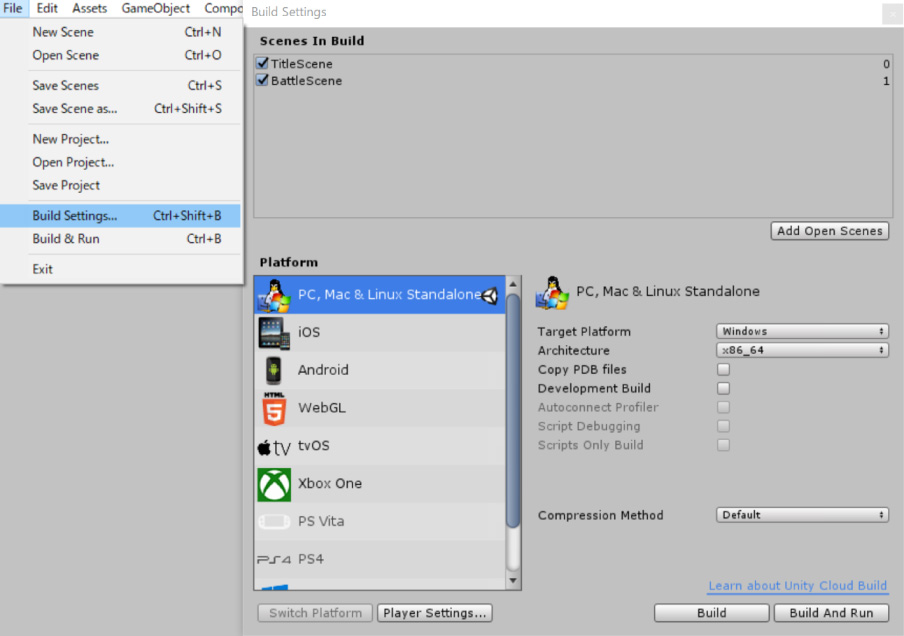The image size is (904, 636).
Task: Choose Open Scene menu entry
Action: coord(120,55)
